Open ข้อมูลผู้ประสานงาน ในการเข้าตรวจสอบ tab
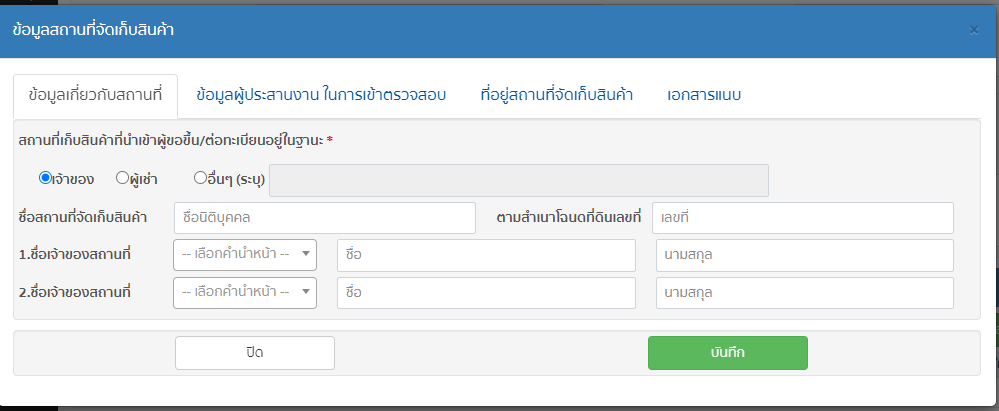The image size is (999, 411). (x=321, y=96)
